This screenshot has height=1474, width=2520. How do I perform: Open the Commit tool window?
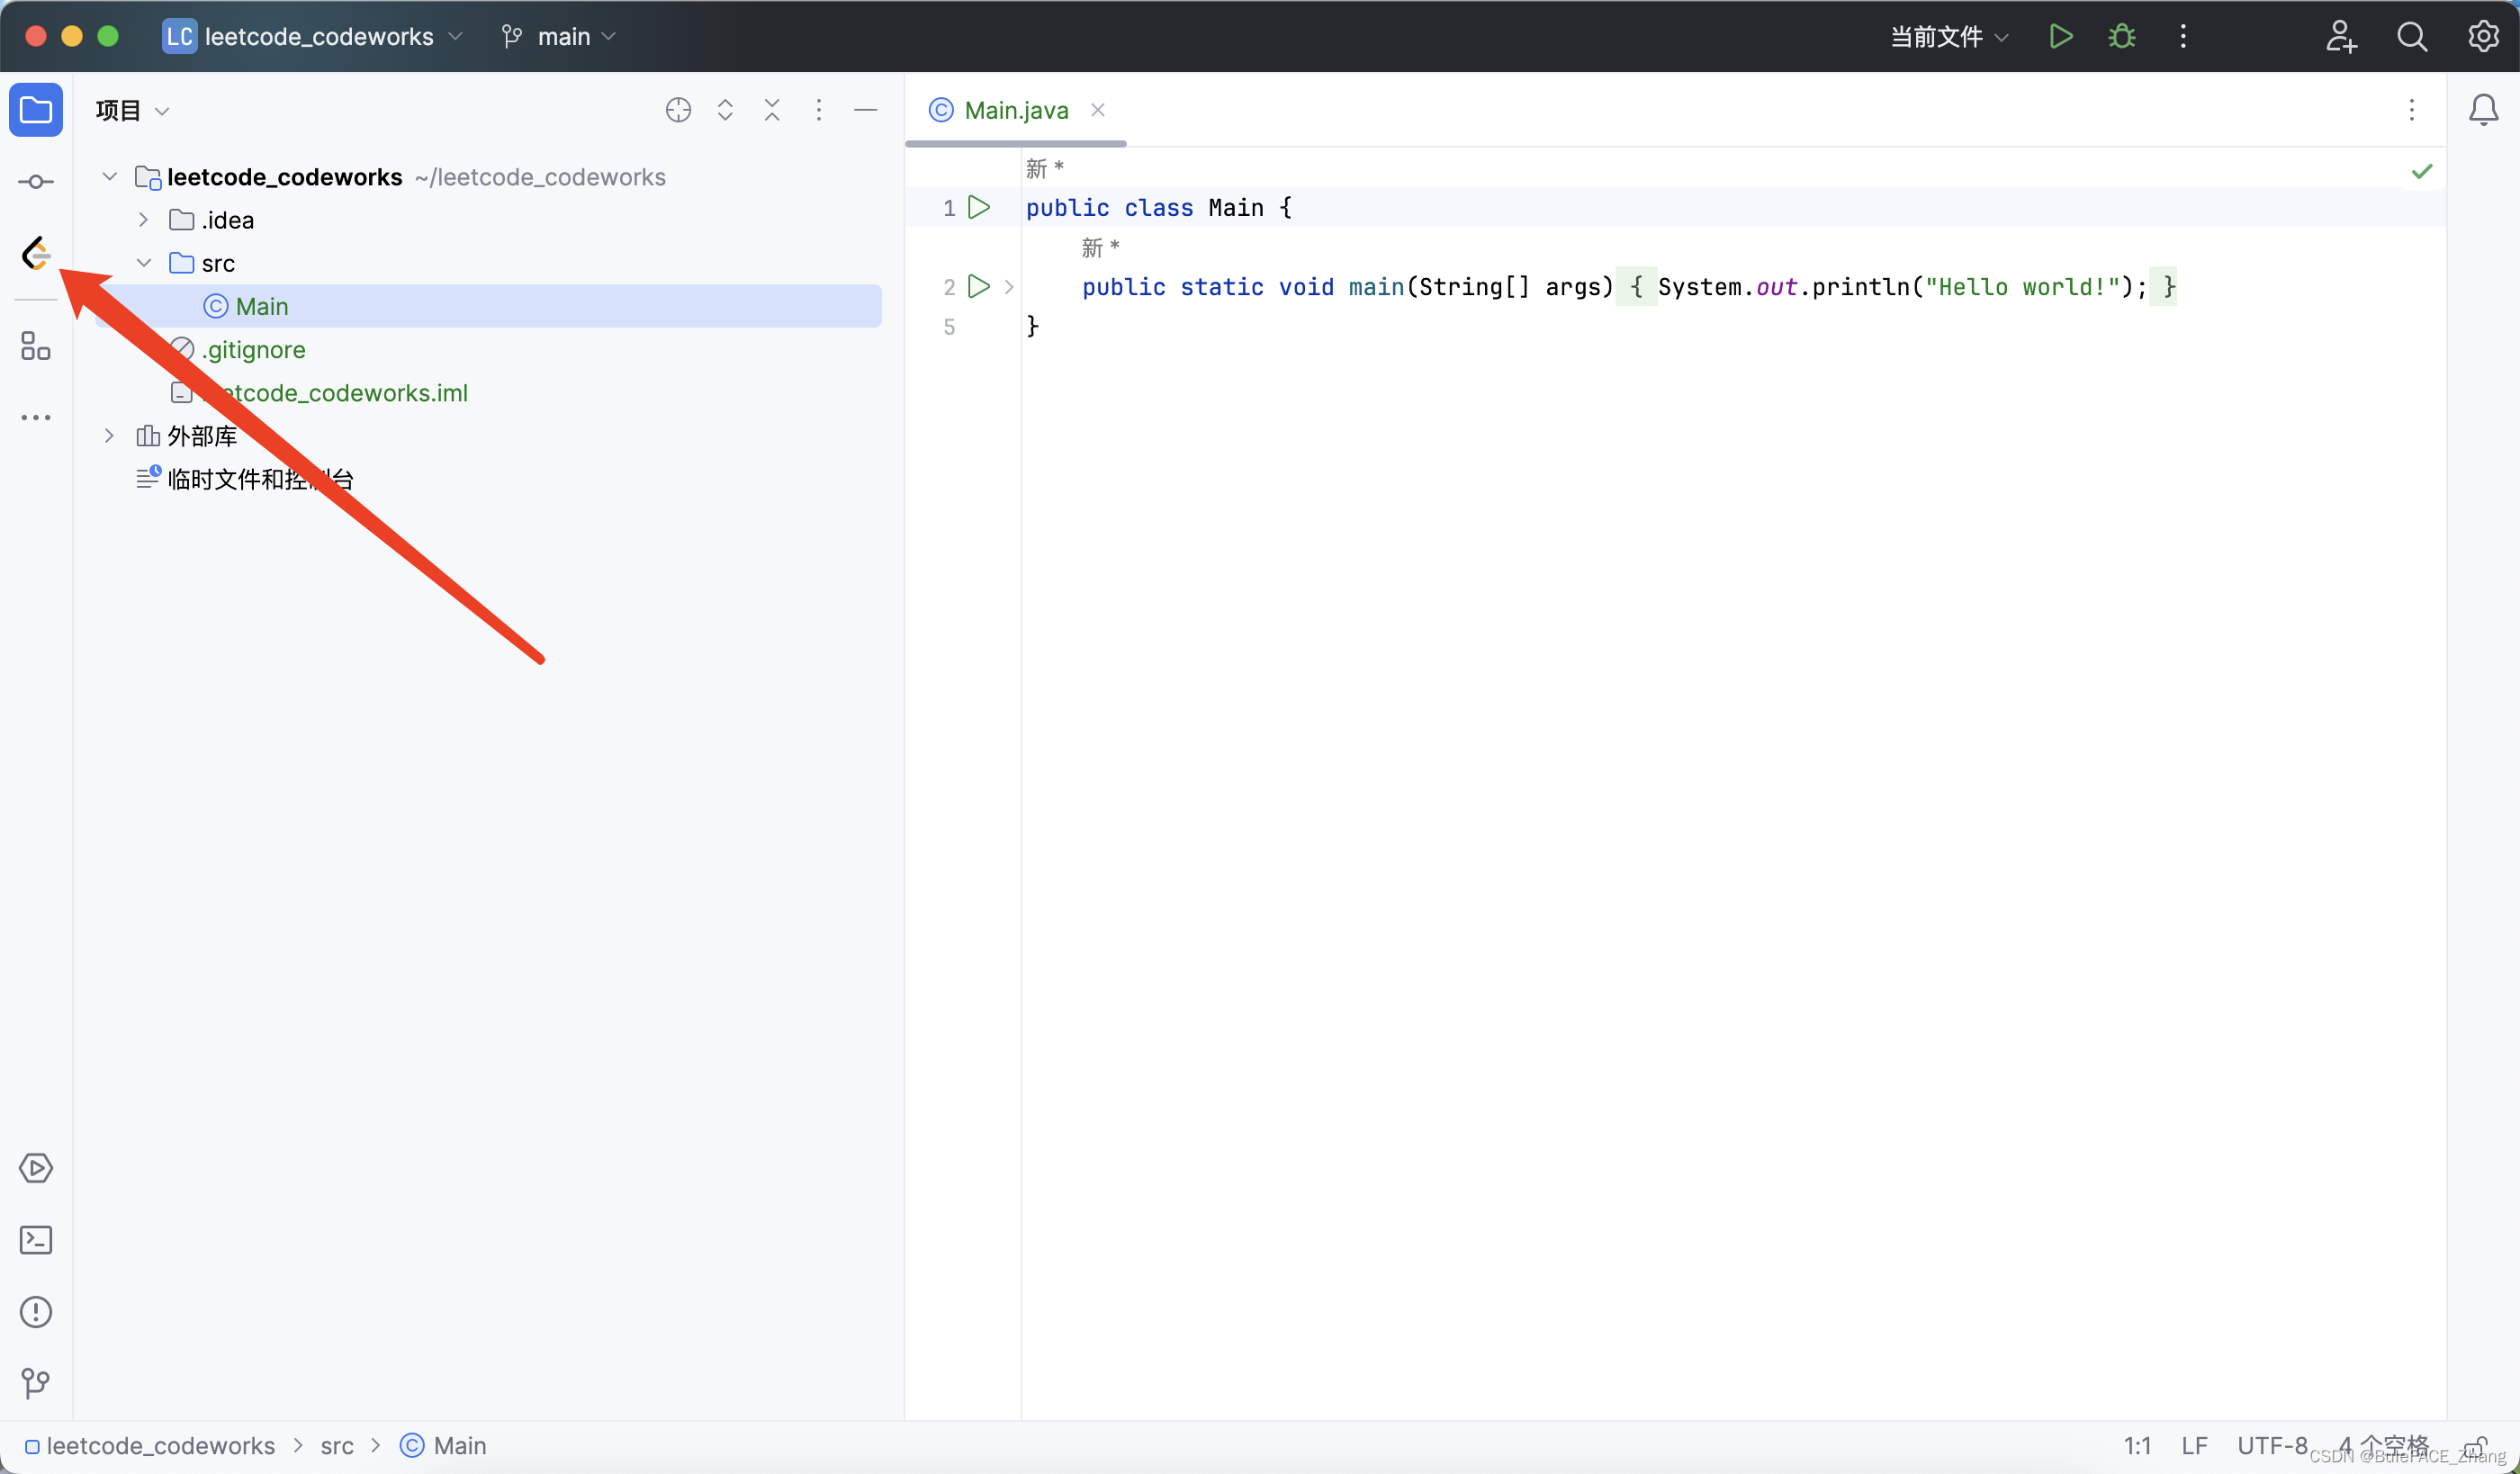click(36, 181)
